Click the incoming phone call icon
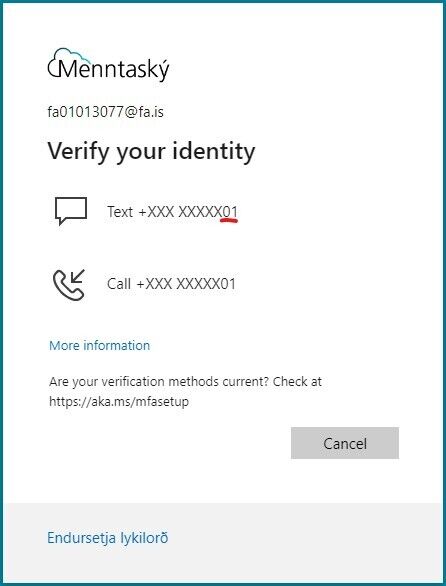 pyautogui.click(x=70, y=285)
